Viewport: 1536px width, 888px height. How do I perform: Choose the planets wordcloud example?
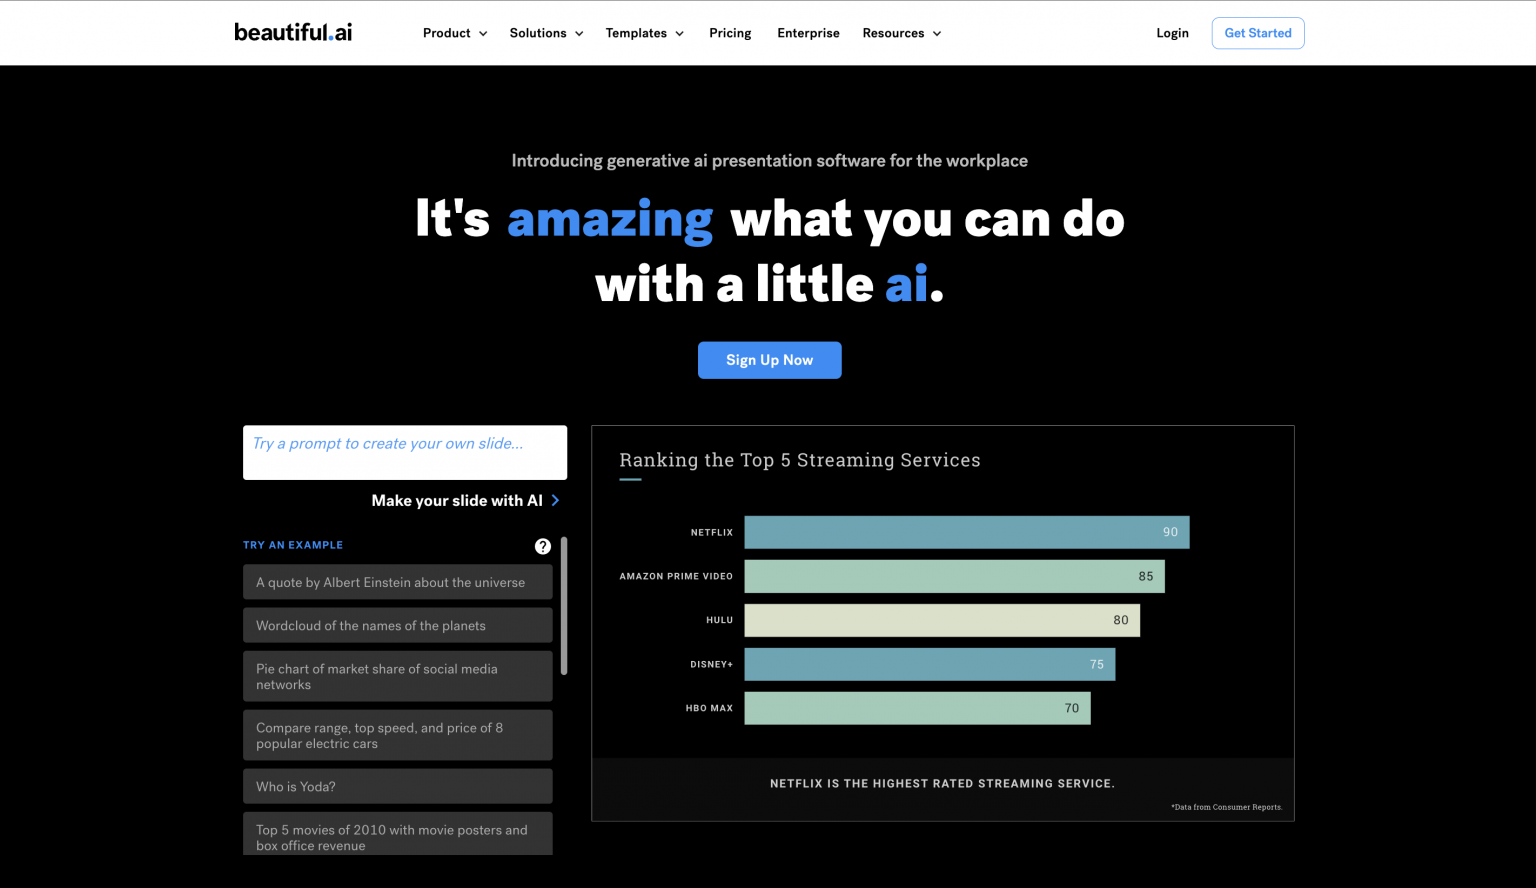[397, 625]
